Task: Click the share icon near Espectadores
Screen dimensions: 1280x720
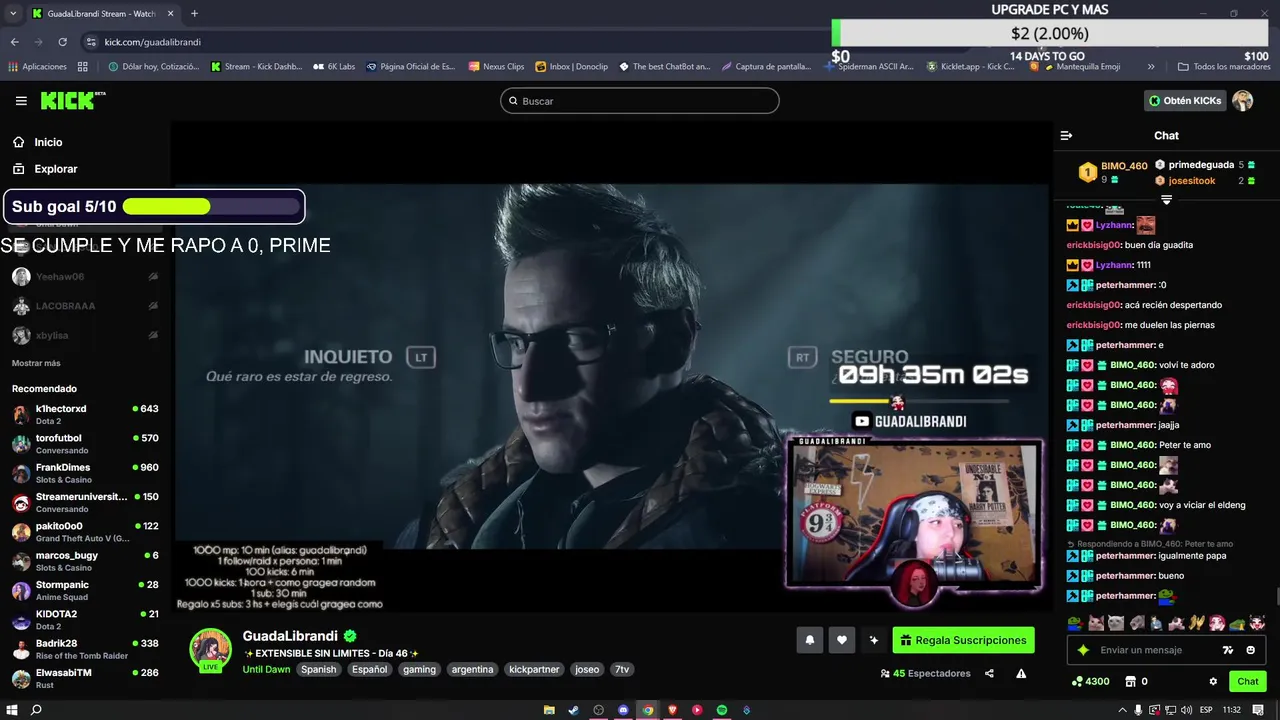Action: coord(989,674)
